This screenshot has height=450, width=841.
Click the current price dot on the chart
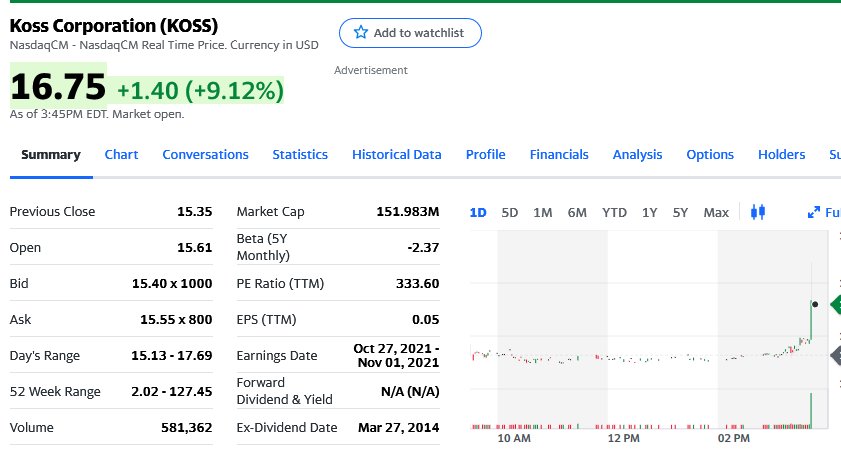[x=815, y=304]
